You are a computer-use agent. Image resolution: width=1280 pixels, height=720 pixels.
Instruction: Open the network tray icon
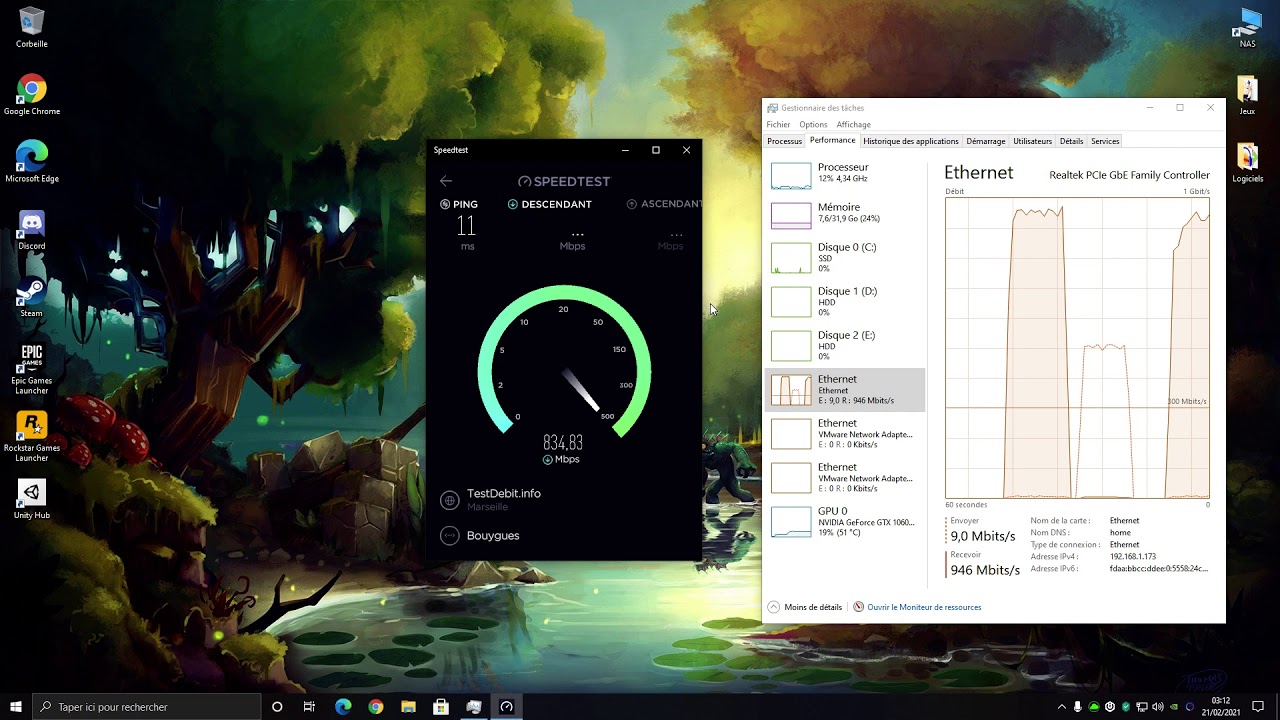point(1142,707)
